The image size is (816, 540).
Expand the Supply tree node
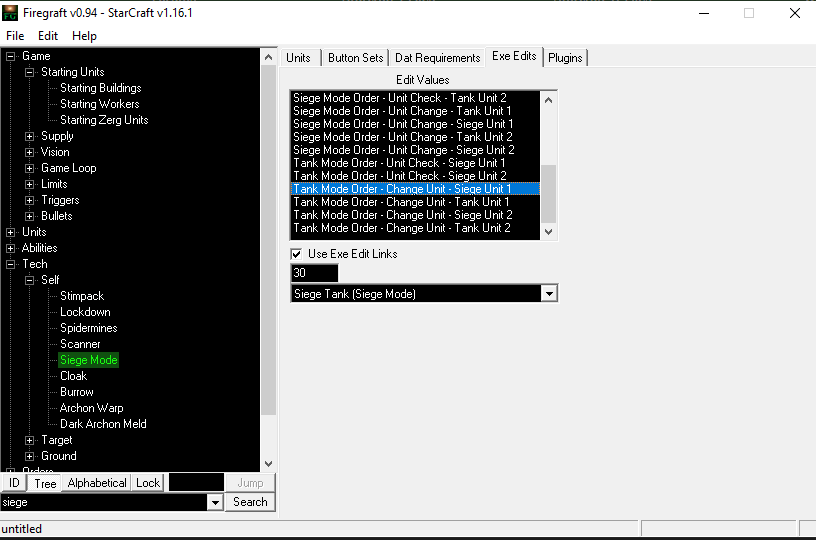click(30, 136)
